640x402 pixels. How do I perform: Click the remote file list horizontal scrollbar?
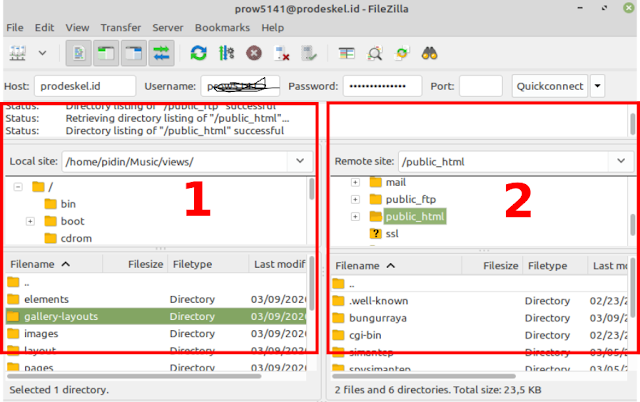[424, 376]
